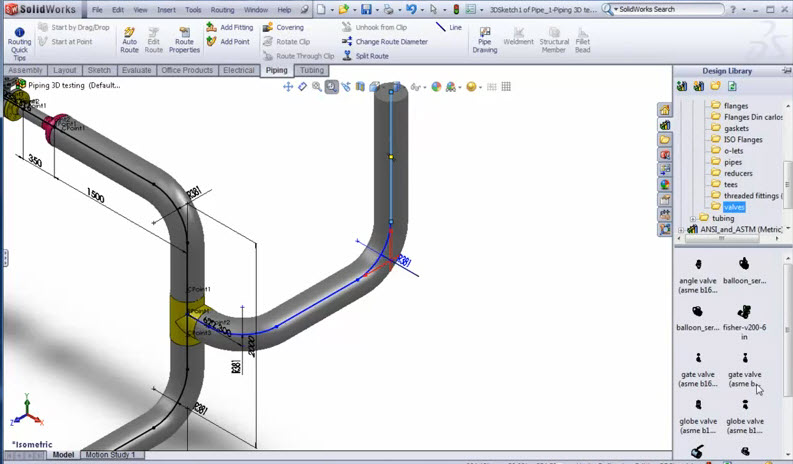Click the Undo icon
The width and height of the screenshot is (793, 464).
point(411,9)
